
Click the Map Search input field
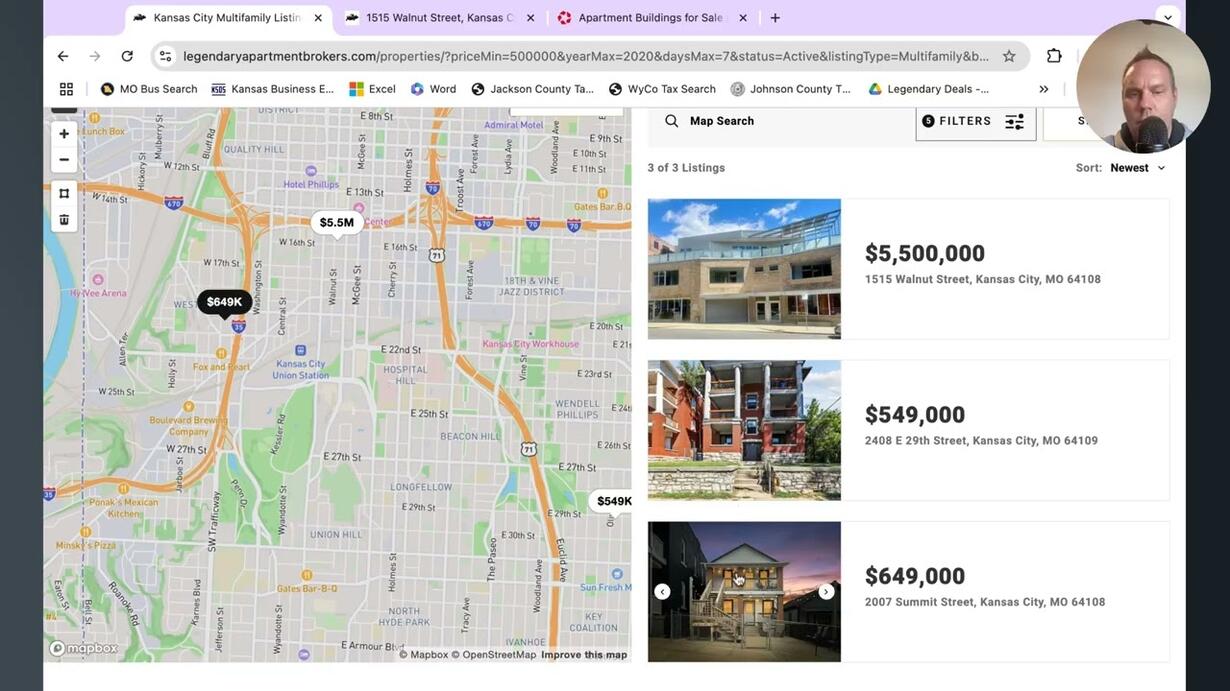(x=781, y=121)
